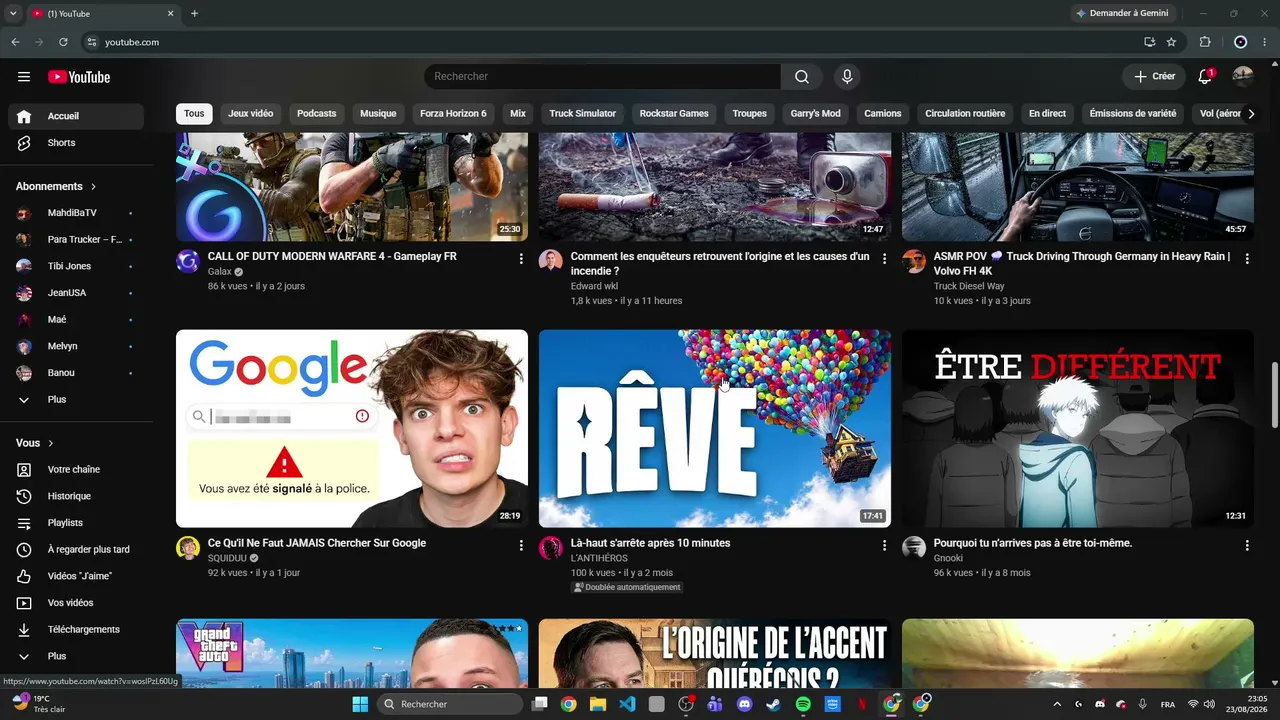The image size is (1280, 720).
Task: Open Téléchargements in the sidebar
Action: coord(76,629)
